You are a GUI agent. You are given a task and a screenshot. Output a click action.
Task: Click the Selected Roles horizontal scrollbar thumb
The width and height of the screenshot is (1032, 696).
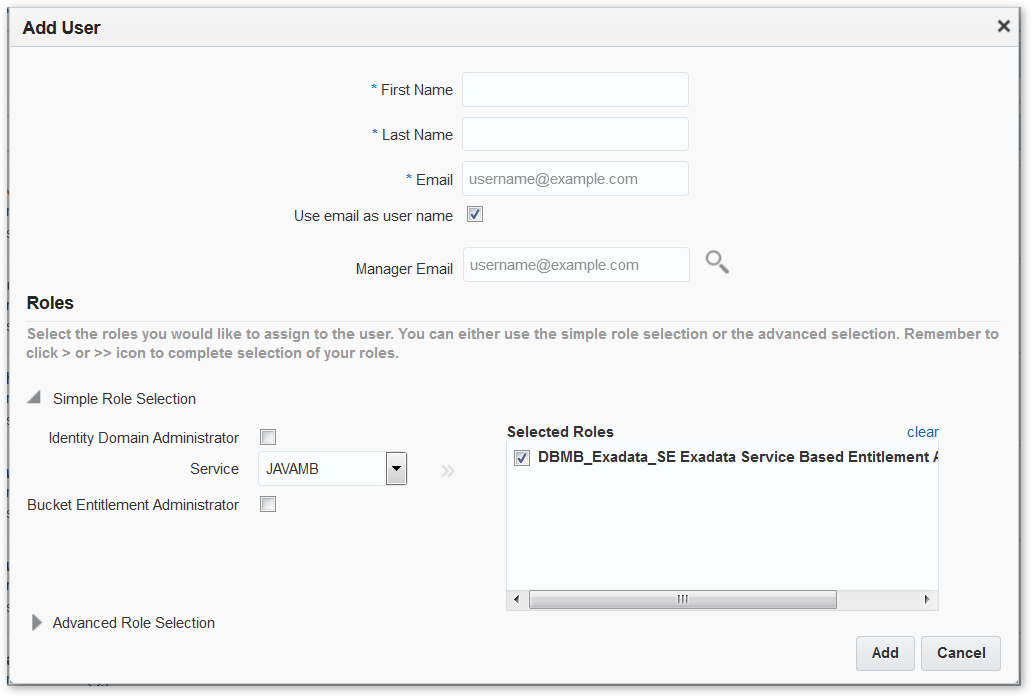pyautogui.click(x=682, y=599)
